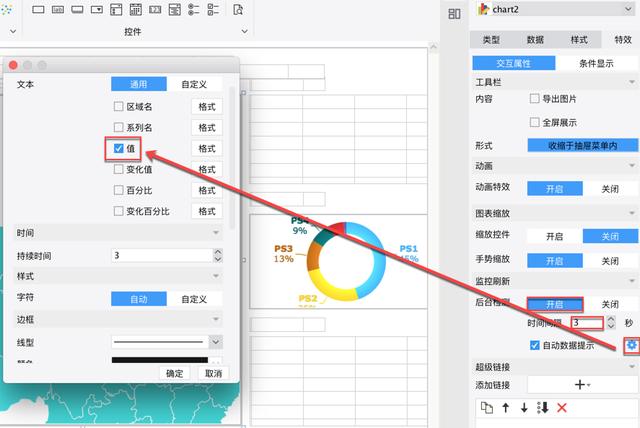The image size is (640, 428).
Task: Select the dropdown tree widget icon
Action: pyautogui.click(x=175, y=9)
